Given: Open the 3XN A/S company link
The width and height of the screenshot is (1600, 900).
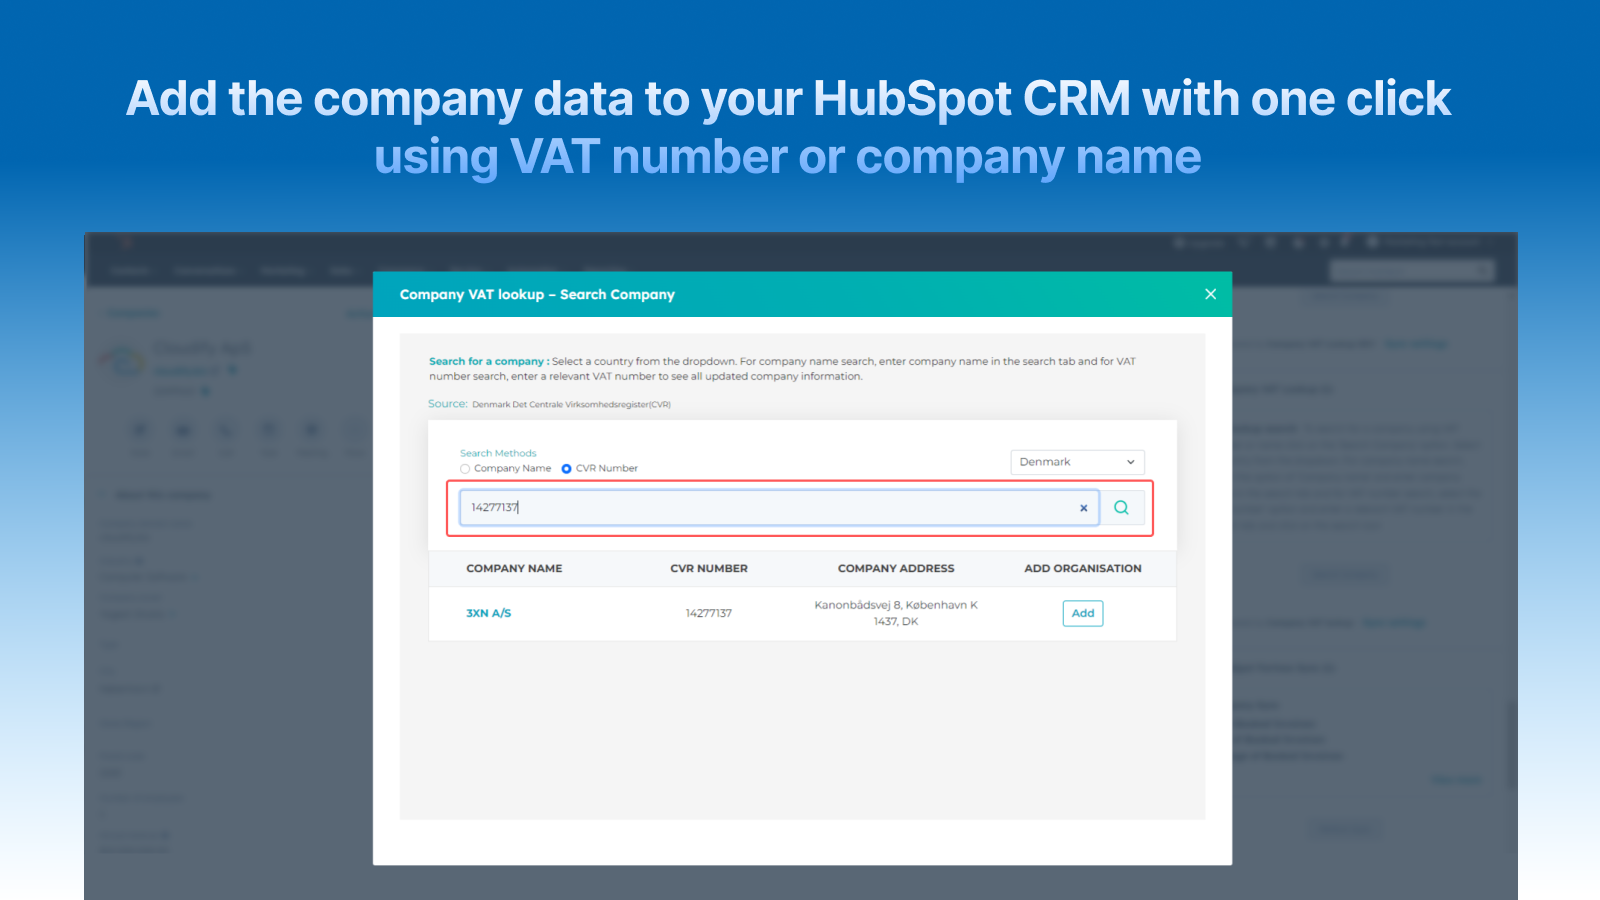Looking at the screenshot, I should tap(489, 613).
